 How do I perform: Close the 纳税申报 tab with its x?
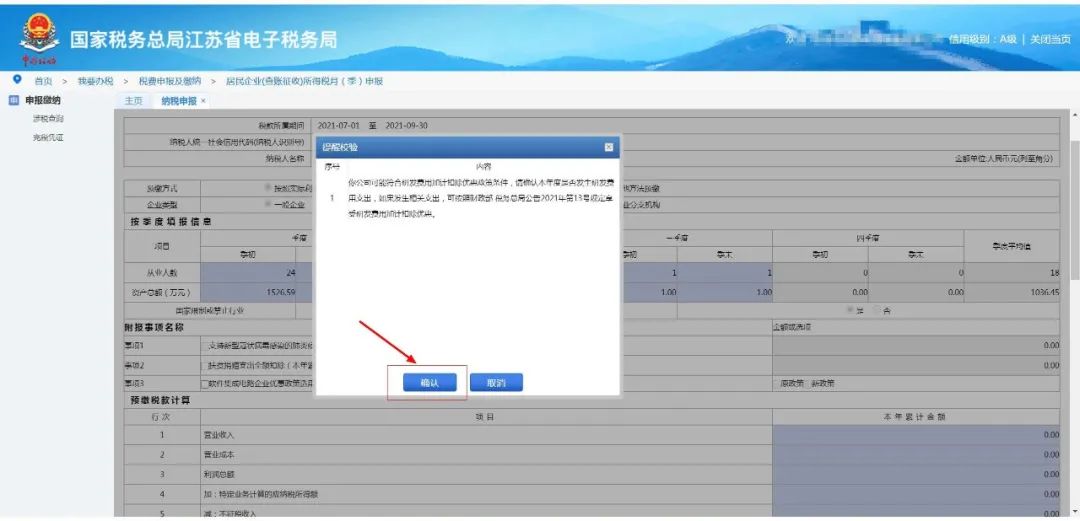(x=203, y=101)
